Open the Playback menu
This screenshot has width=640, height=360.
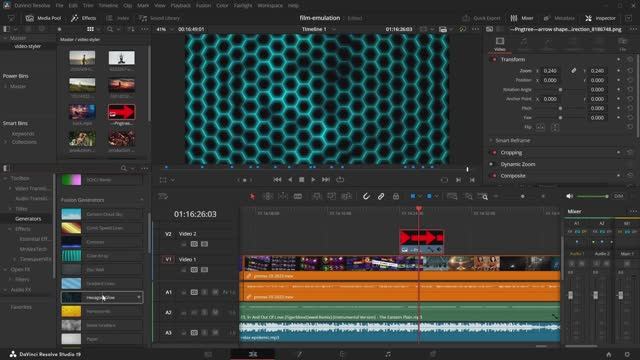pyautogui.click(x=180, y=6)
